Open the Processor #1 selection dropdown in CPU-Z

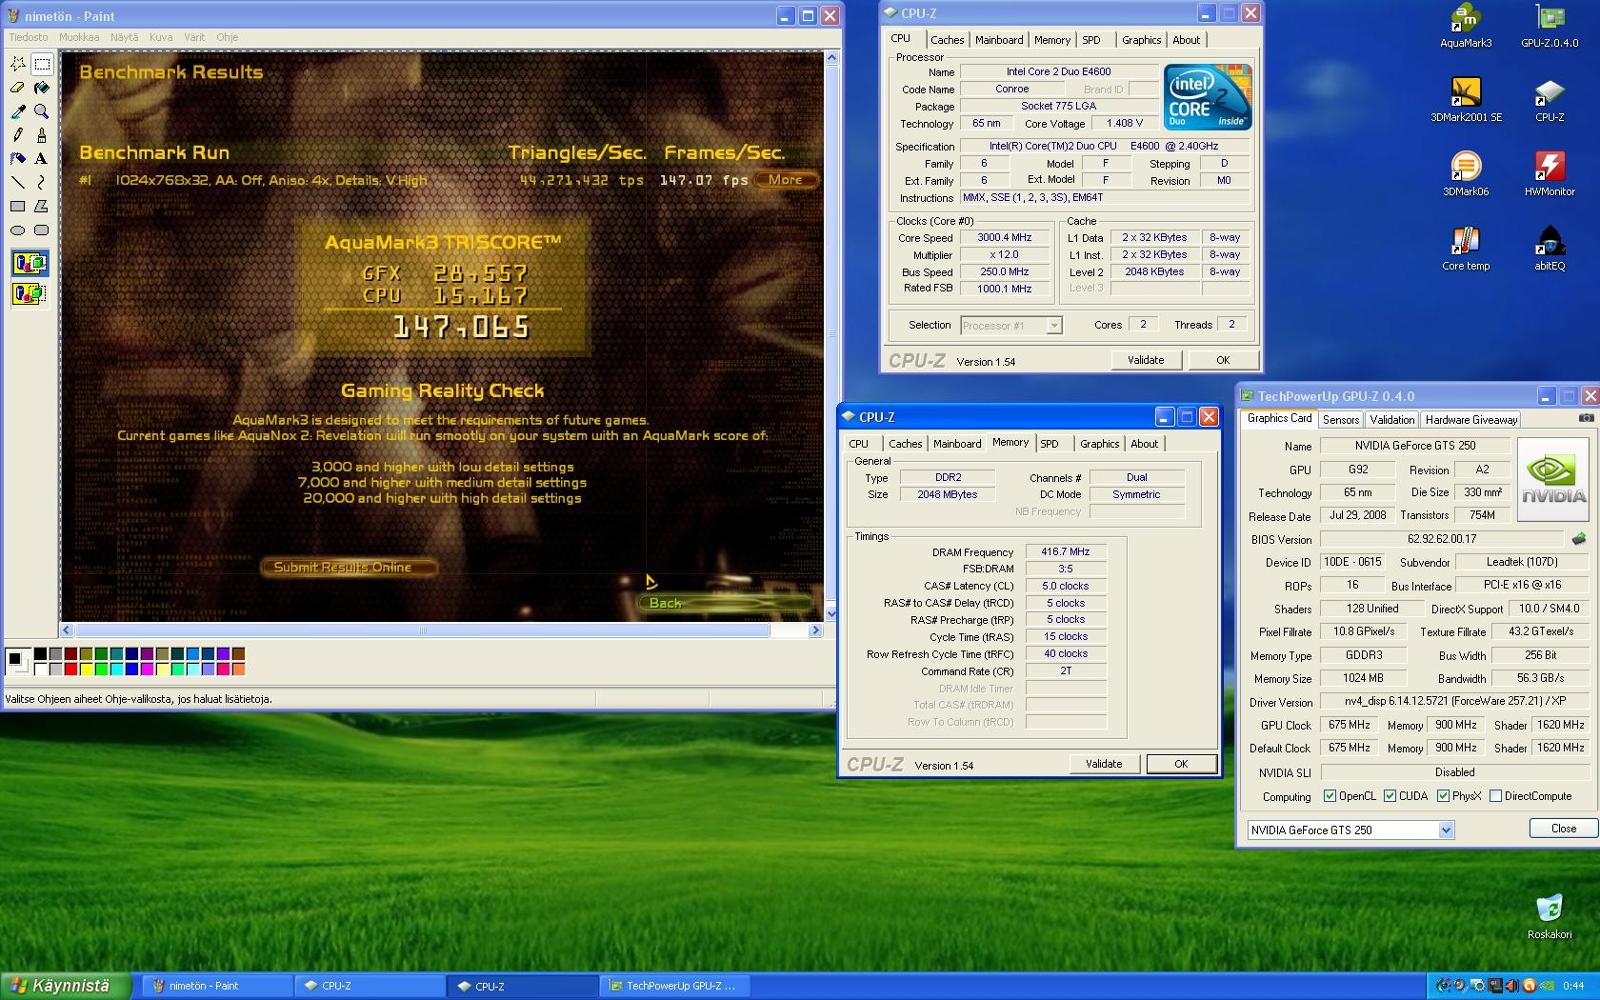pos(1010,325)
